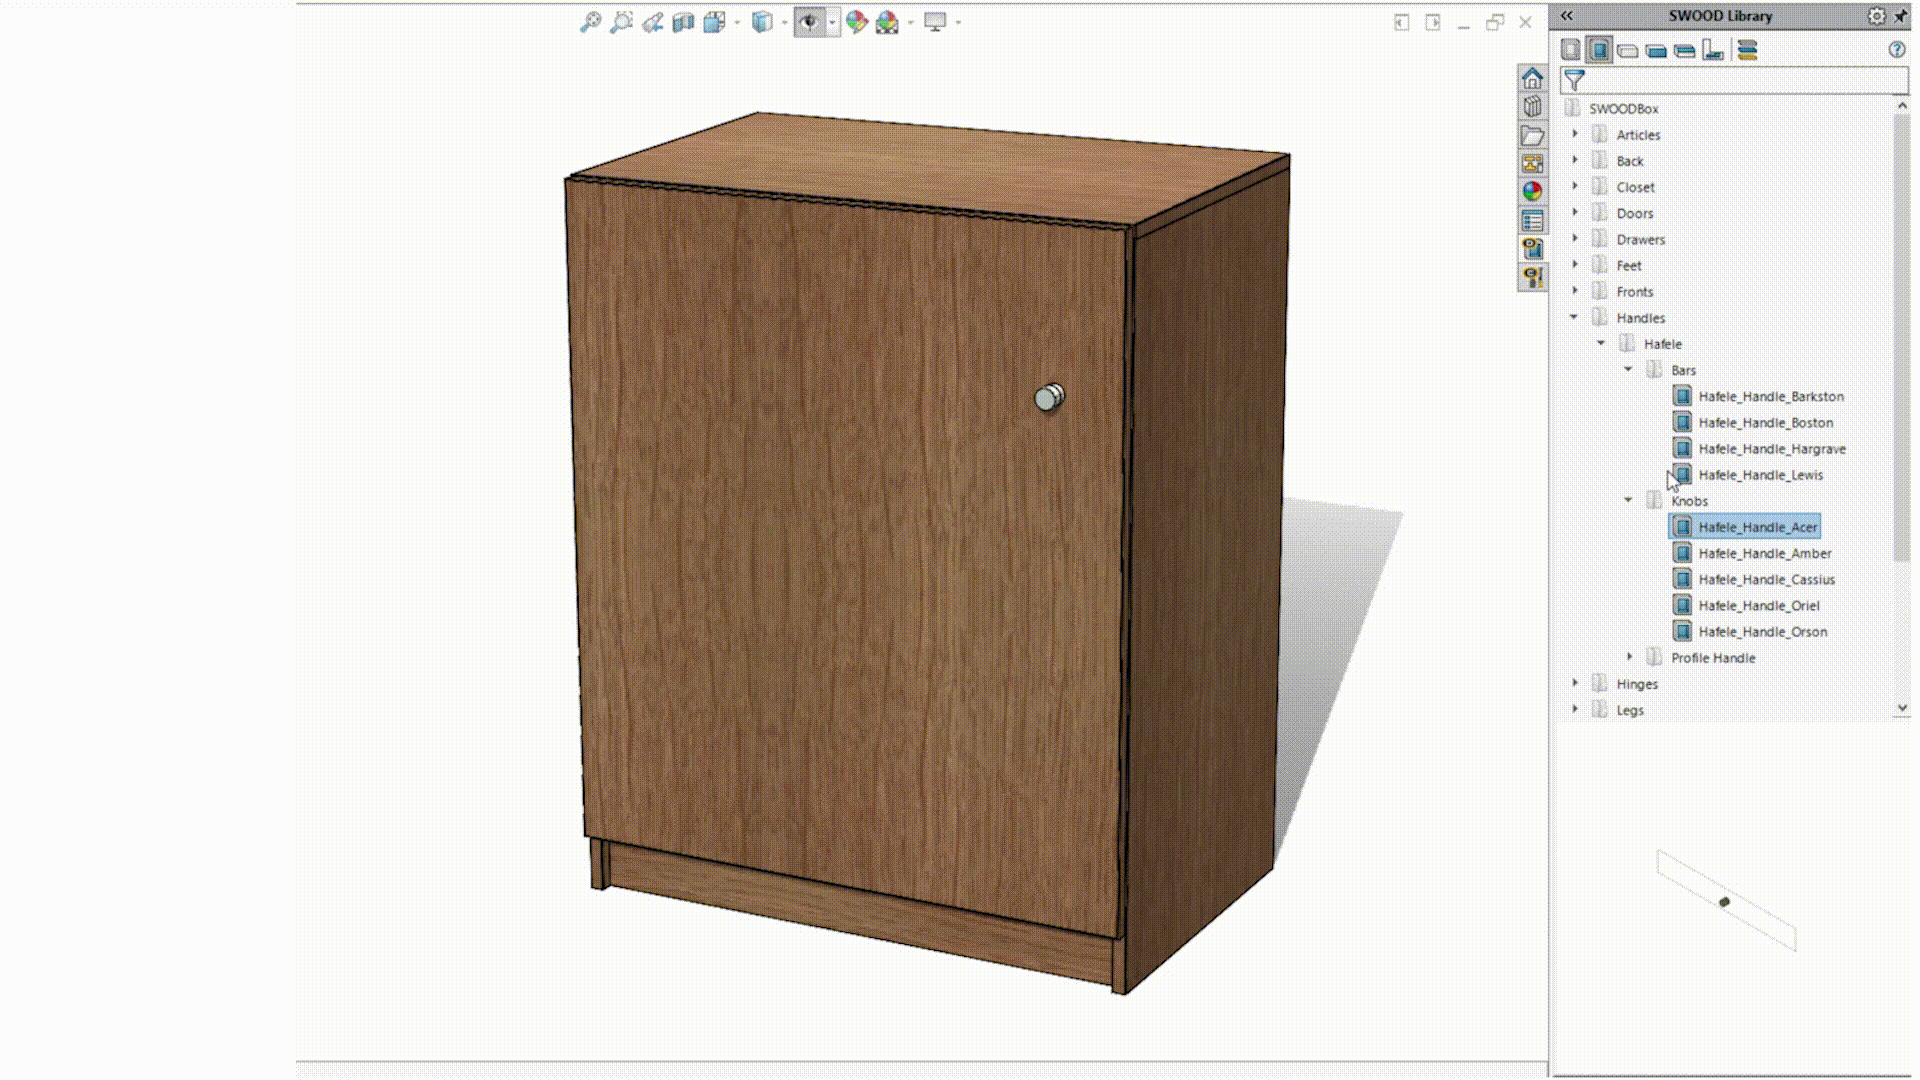Open the Design Library tab in task pane
Viewport: 1920px width, 1080px height.
pos(1532,106)
